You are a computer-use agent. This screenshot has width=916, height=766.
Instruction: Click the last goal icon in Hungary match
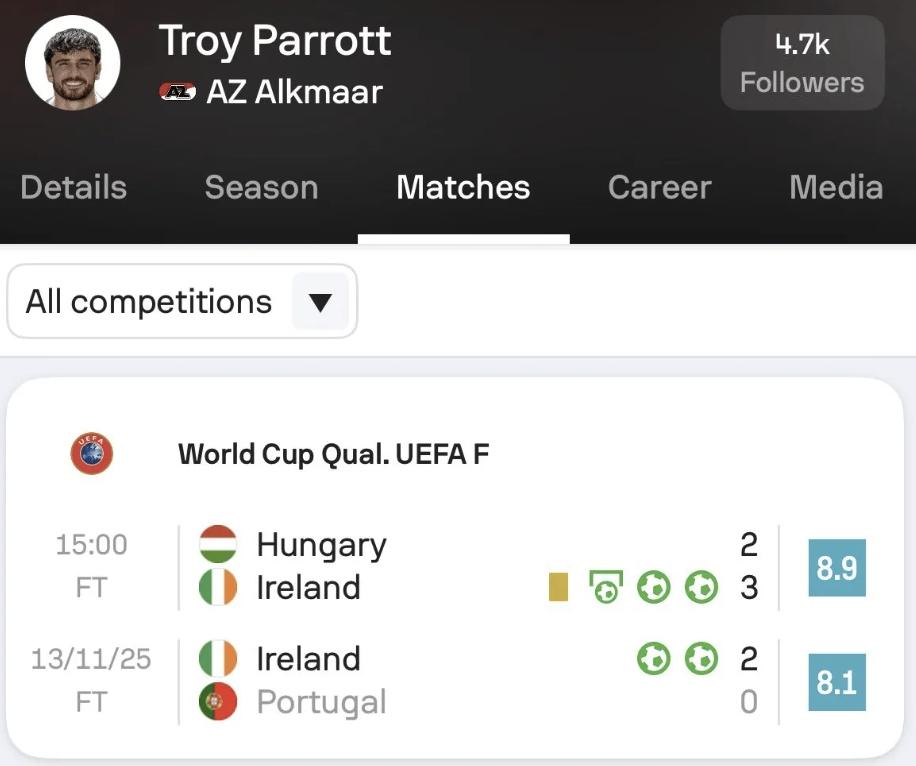[701, 587]
